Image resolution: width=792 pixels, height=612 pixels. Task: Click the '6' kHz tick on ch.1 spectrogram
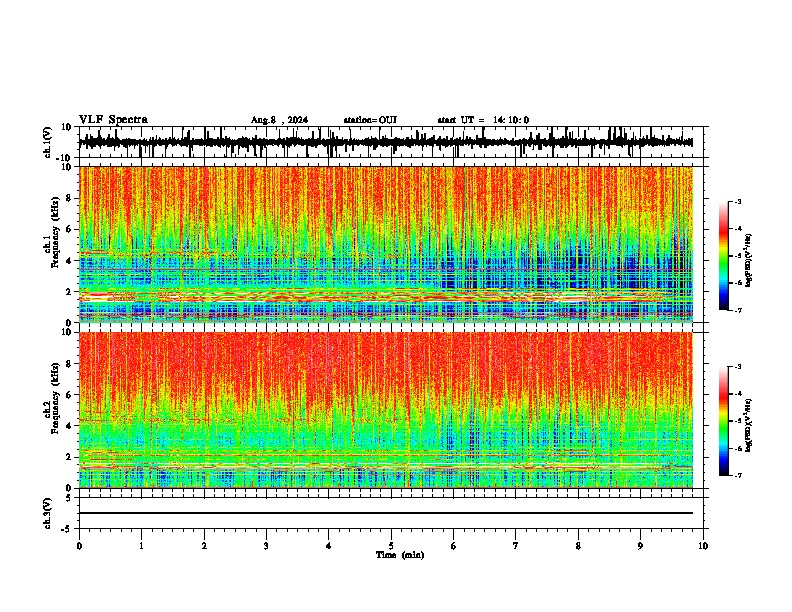click(x=70, y=229)
